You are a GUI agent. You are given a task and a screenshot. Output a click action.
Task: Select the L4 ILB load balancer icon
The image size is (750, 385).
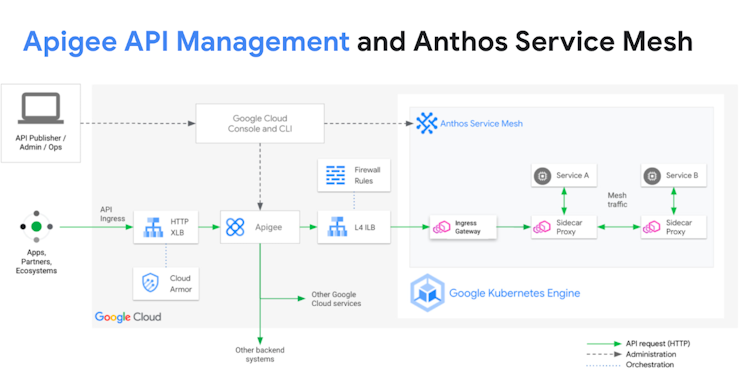tap(337, 227)
